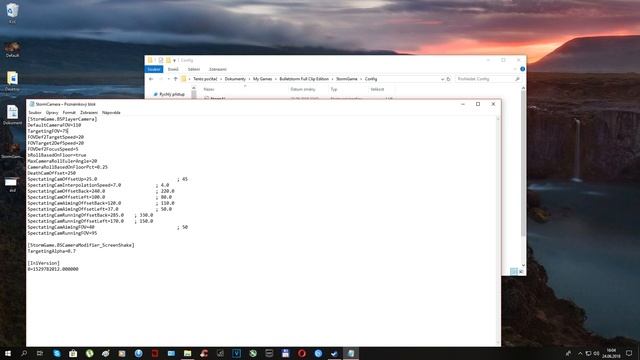Open Microsoft Store taskbar icon
The image size is (640, 360).
pos(73,353)
